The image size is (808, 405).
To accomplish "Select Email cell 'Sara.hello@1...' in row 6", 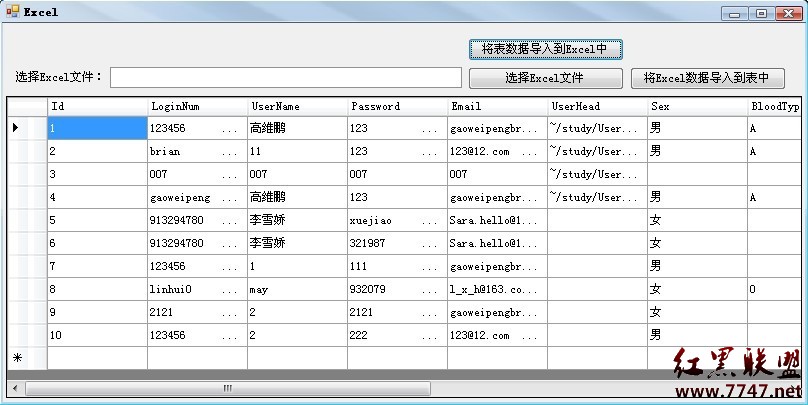I will (x=497, y=243).
